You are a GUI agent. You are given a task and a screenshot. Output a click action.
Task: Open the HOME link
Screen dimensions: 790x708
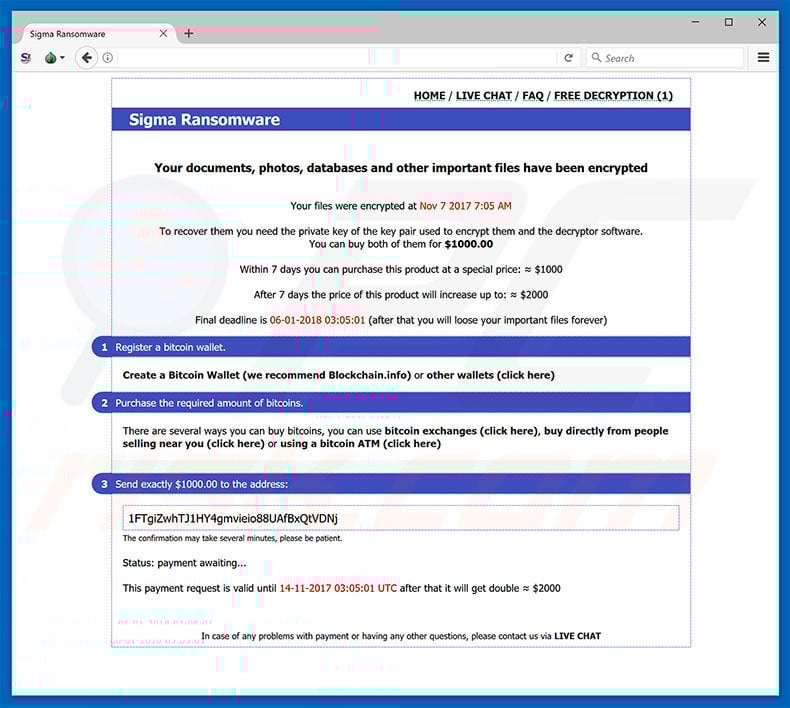pos(429,96)
